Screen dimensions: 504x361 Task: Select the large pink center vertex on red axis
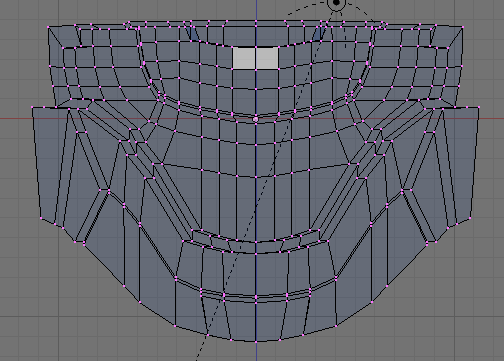click(x=256, y=119)
